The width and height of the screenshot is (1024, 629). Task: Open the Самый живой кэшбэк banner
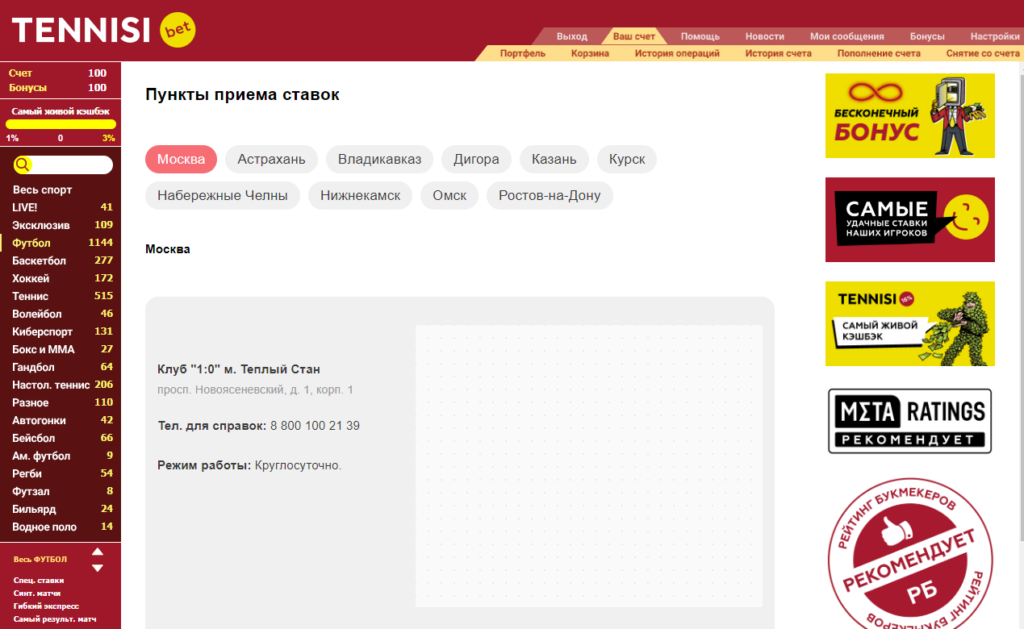910,323
